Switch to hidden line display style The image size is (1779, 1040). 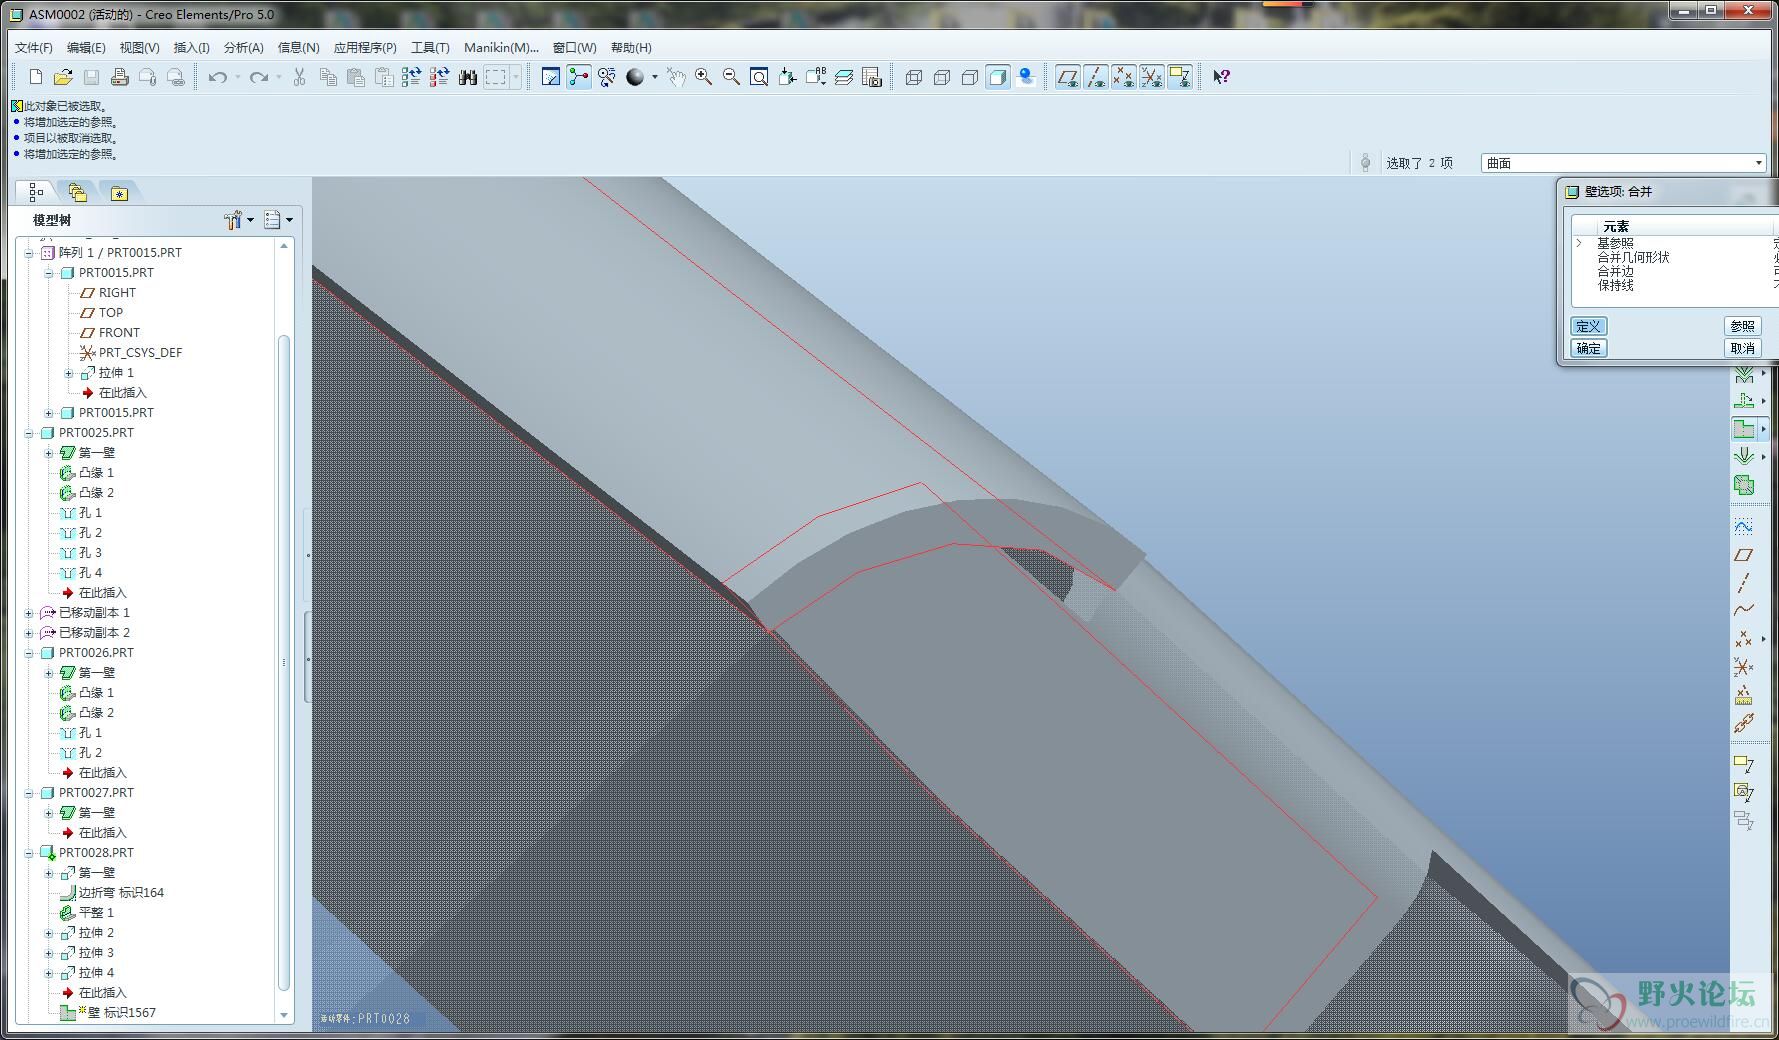coord(941,77)
